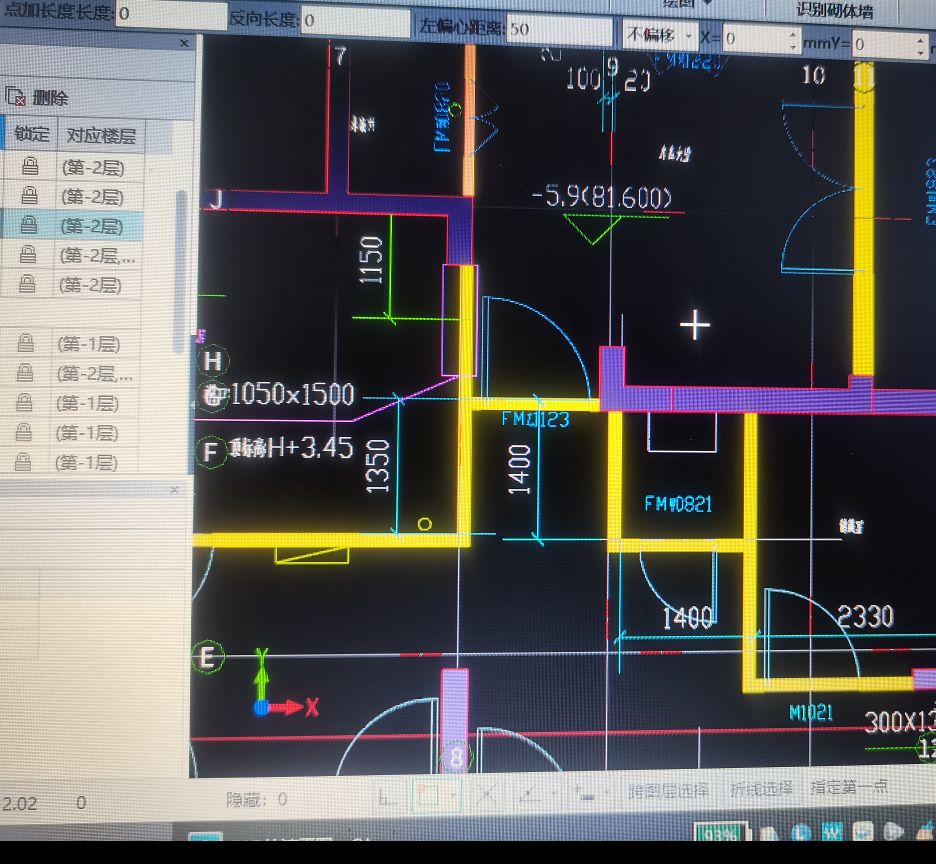Click the J axis label
Viewport: 936px width, 864px height.
coord(215,199)
